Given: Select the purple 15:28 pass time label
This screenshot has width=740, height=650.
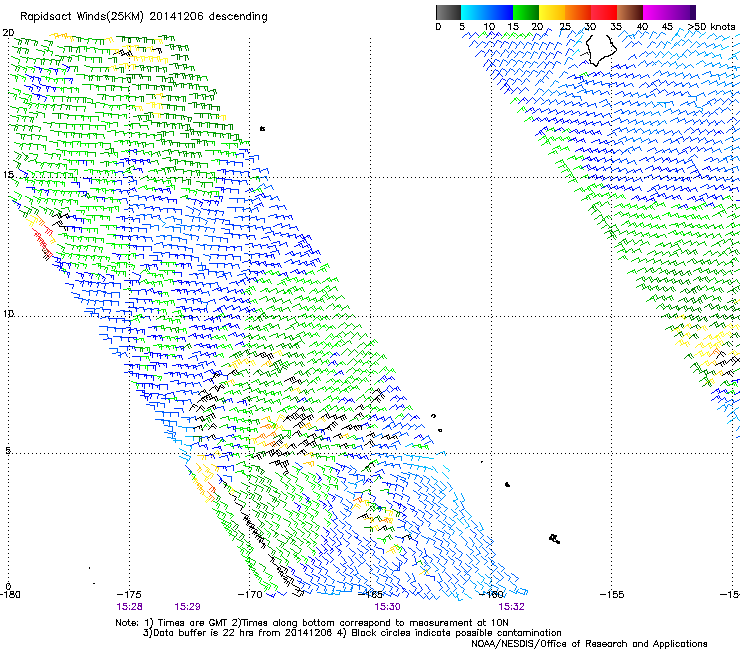Looking at the screenshot, I should (129, 607).
